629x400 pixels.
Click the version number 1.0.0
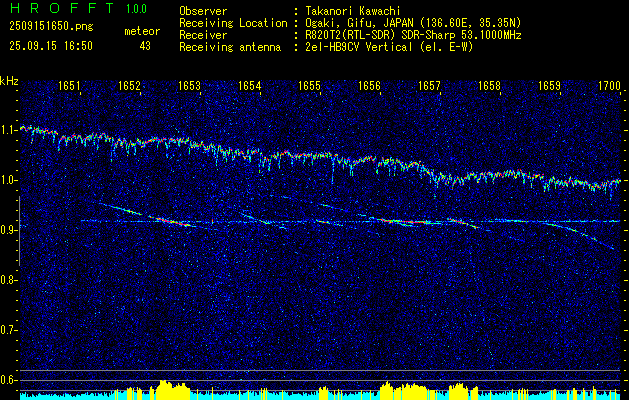coord(136,8)
